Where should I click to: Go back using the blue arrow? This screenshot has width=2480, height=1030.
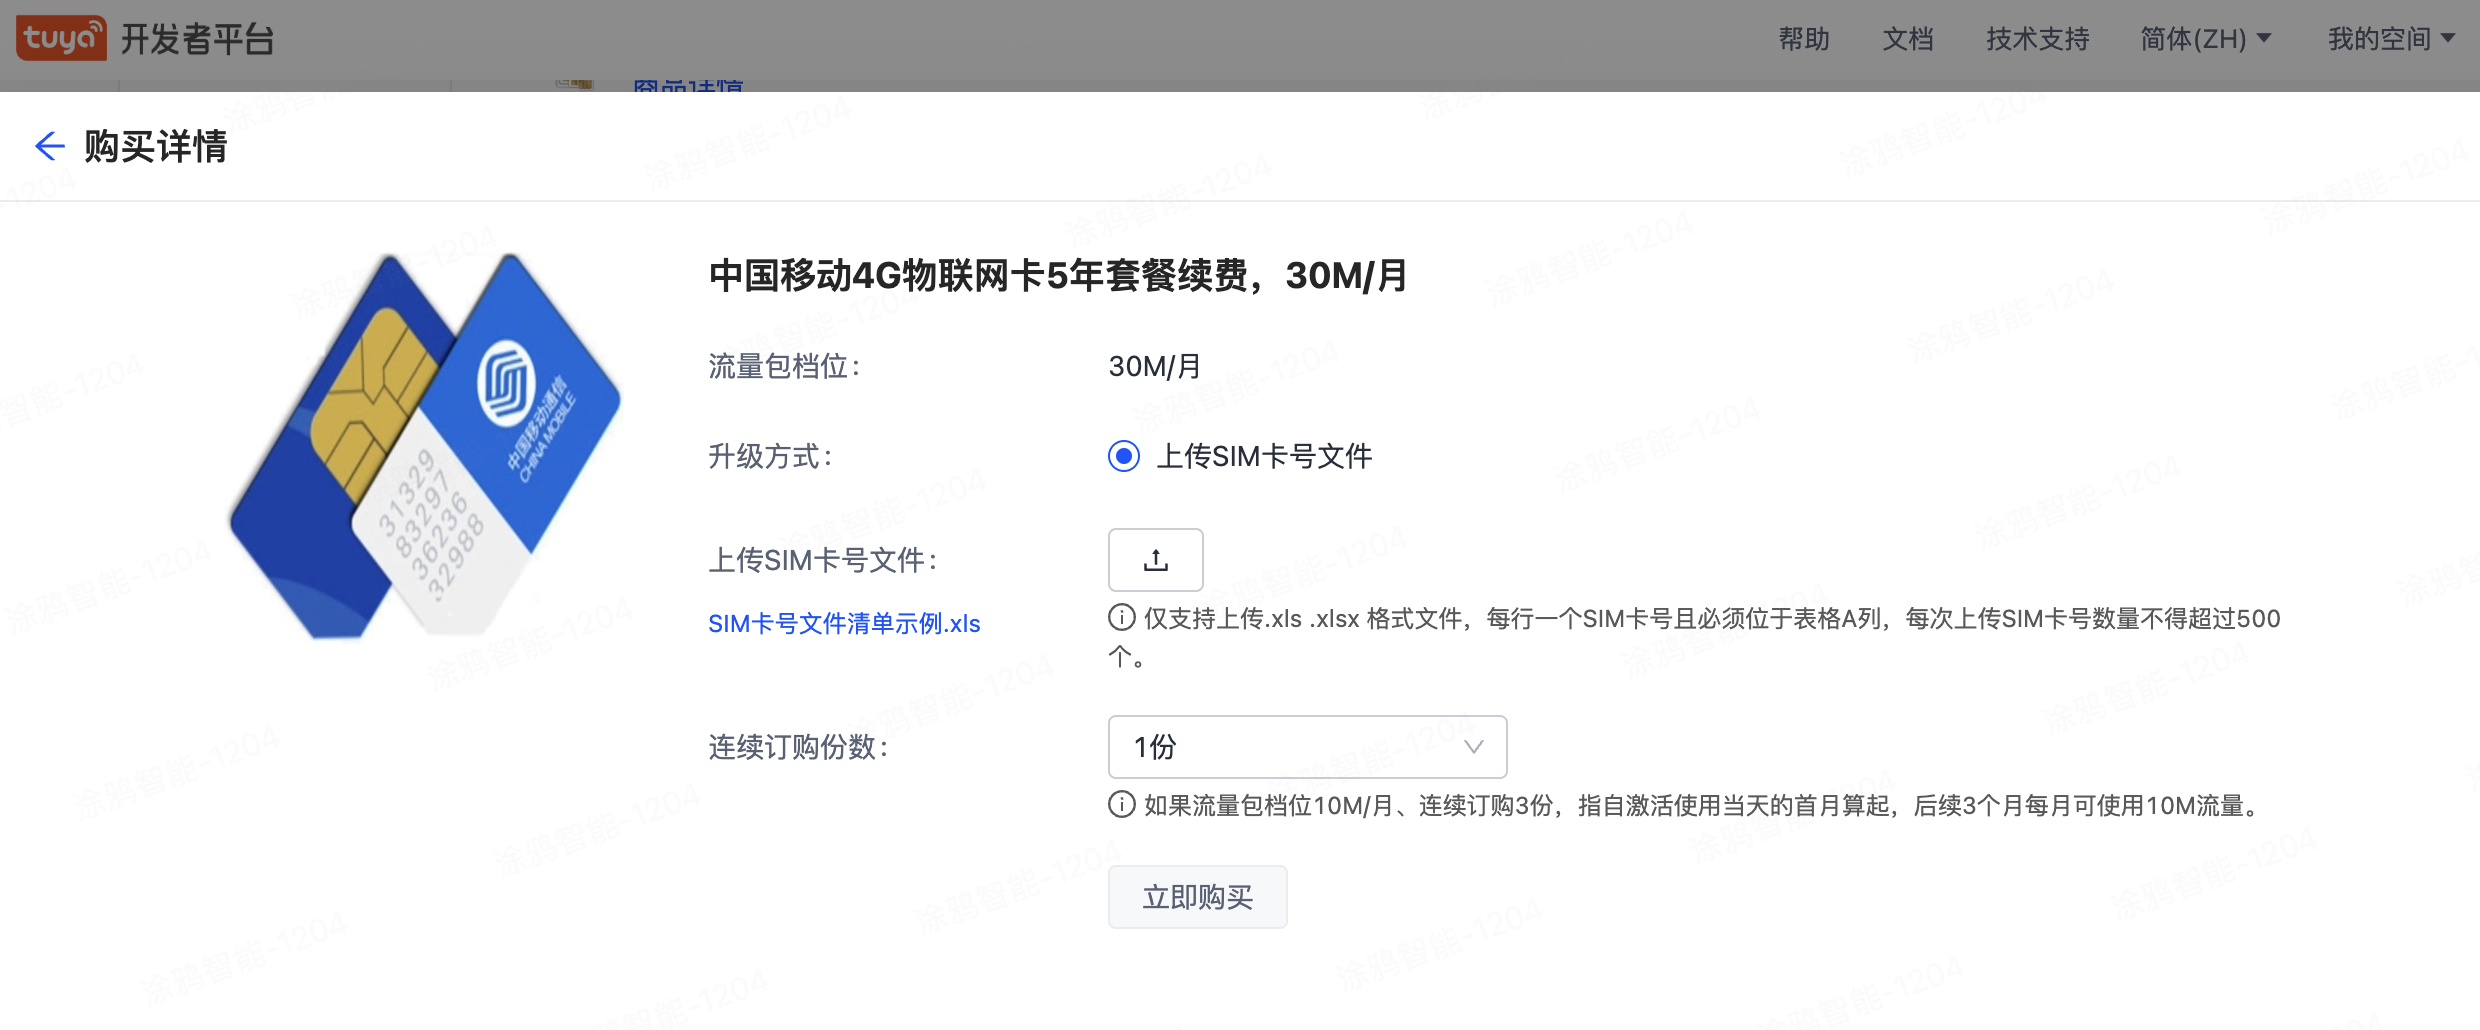49,146
